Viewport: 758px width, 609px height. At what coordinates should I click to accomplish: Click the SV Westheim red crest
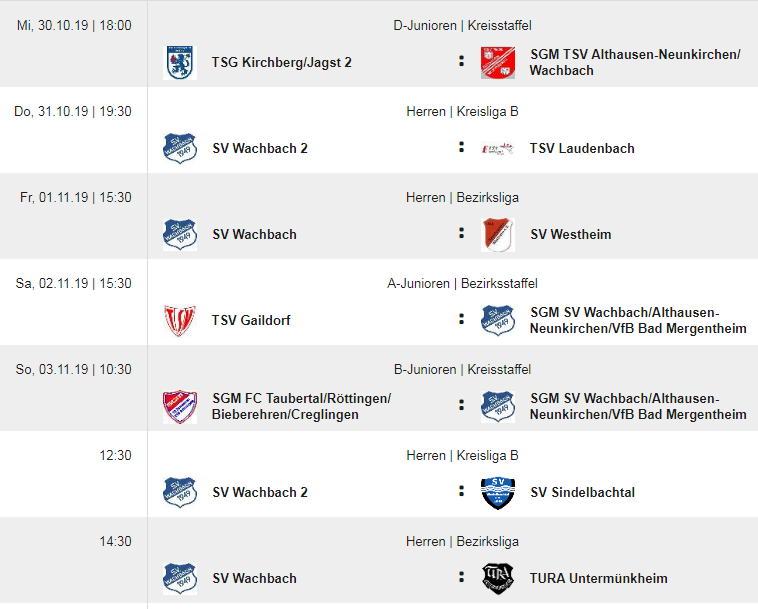(x=498, y=235)
